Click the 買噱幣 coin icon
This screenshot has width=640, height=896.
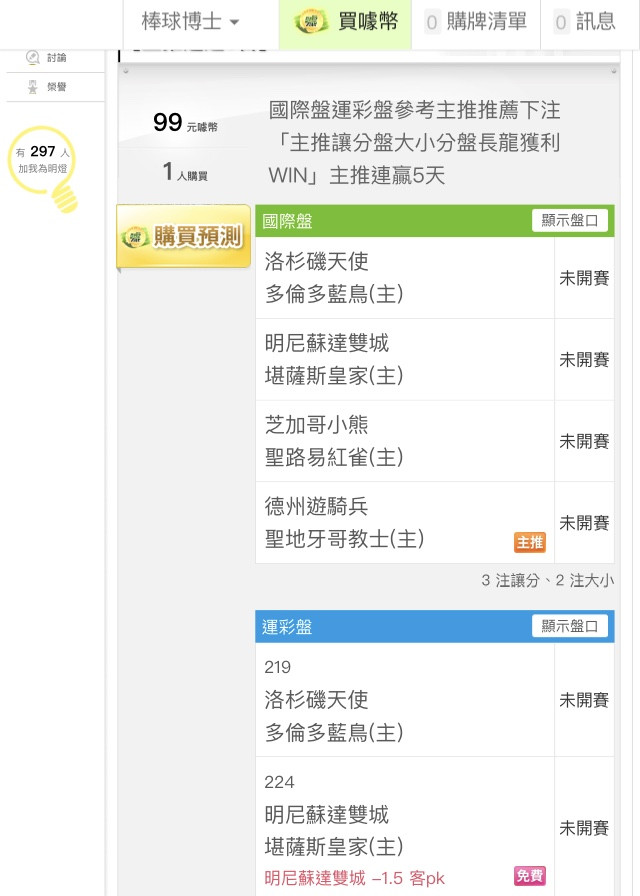point(311,22)
